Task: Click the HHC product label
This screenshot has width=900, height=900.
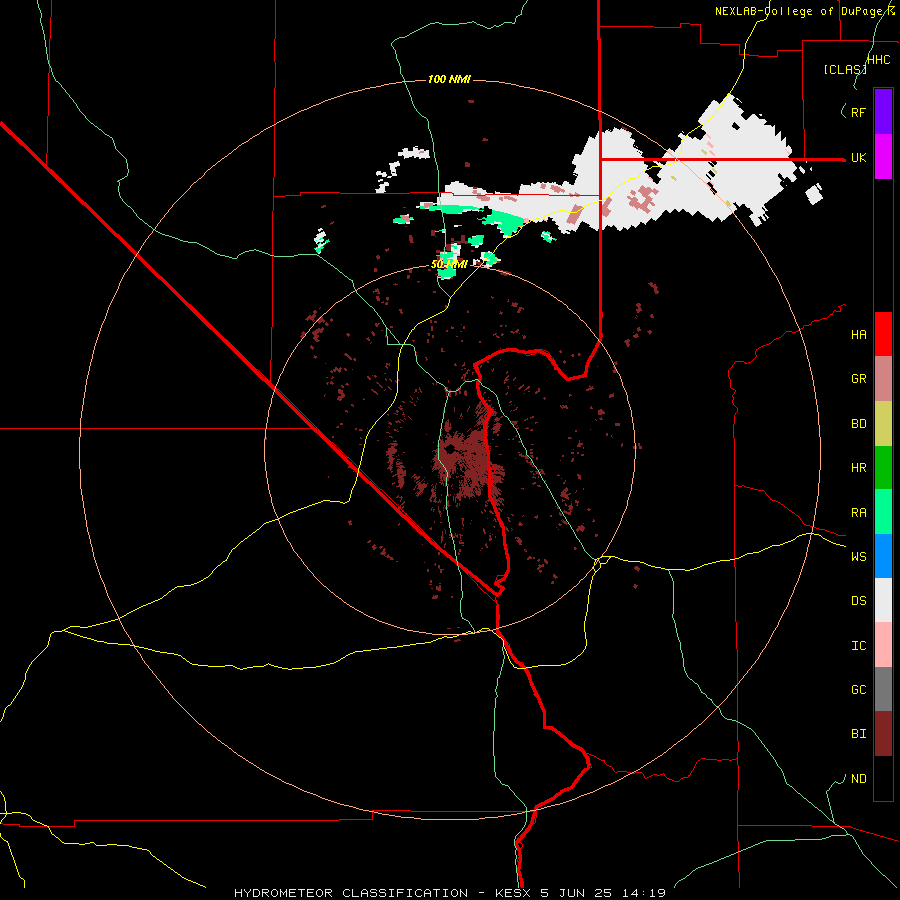Action: click(878, 60)
